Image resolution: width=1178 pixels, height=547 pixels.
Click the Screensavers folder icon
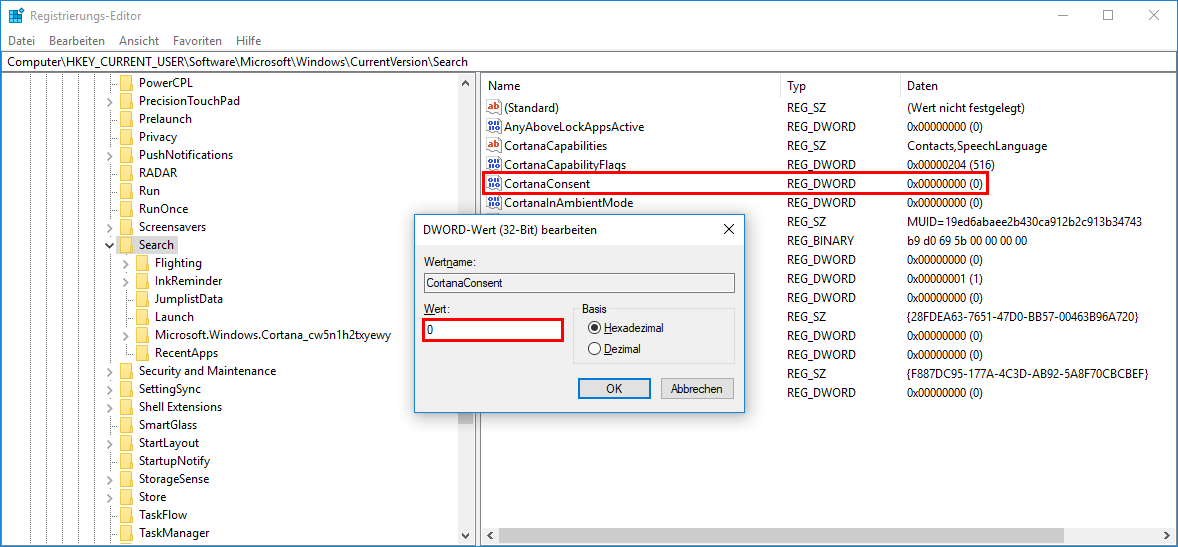126,227
